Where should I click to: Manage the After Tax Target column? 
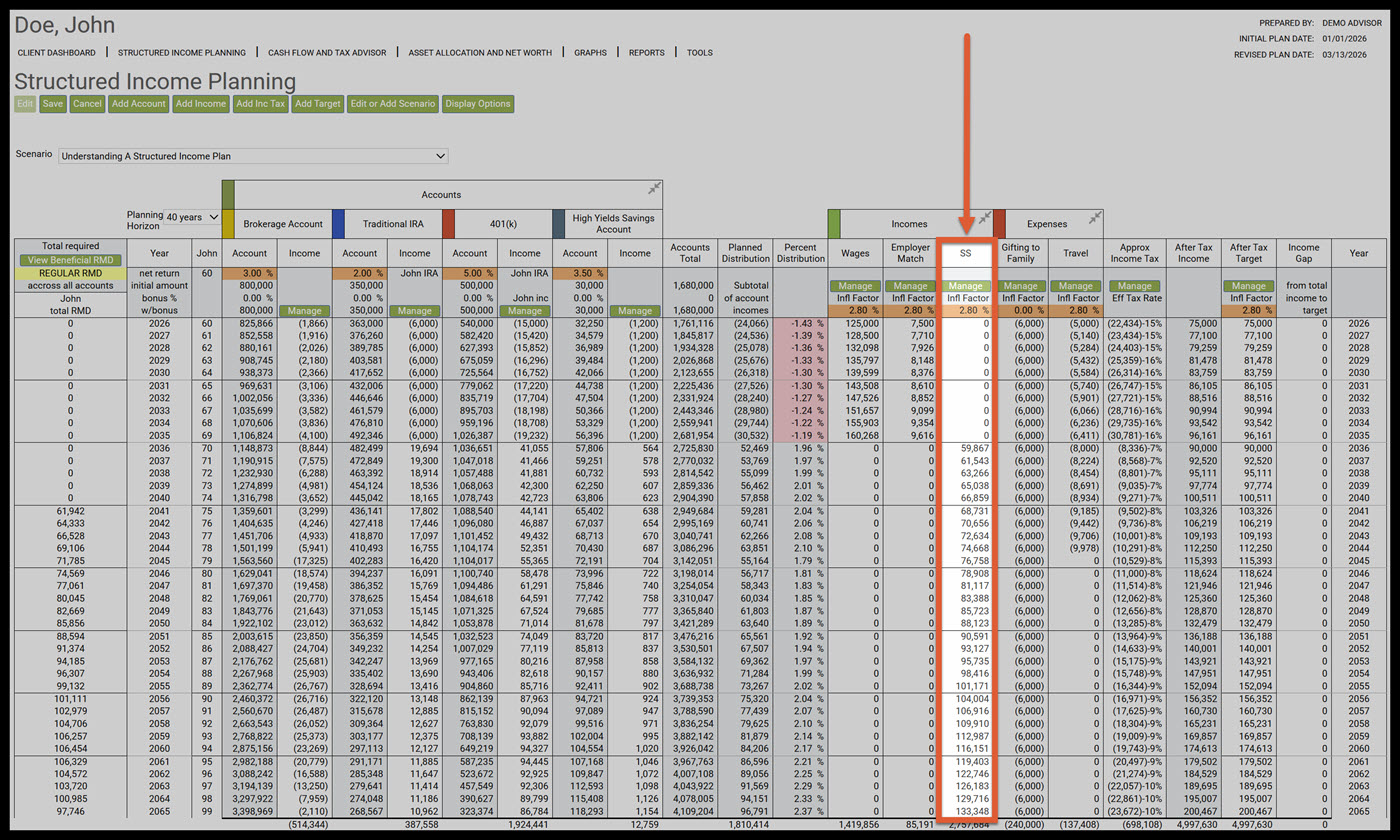coord(1251,286)
